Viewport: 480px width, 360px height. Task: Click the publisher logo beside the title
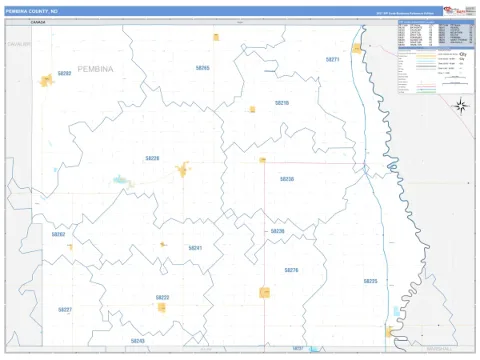pyautogui.click(x=454, y=11)
